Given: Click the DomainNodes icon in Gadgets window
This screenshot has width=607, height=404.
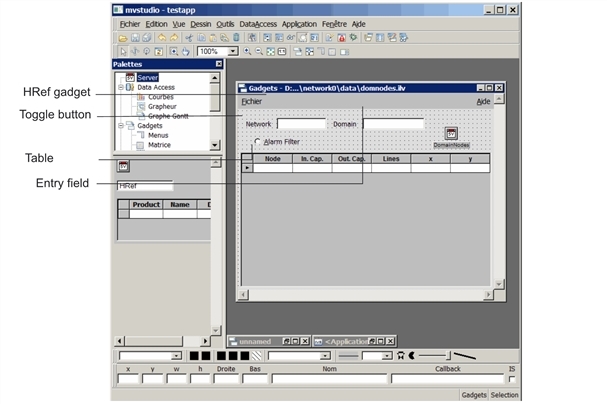Looking at the screenshot, I should (451, 136).
